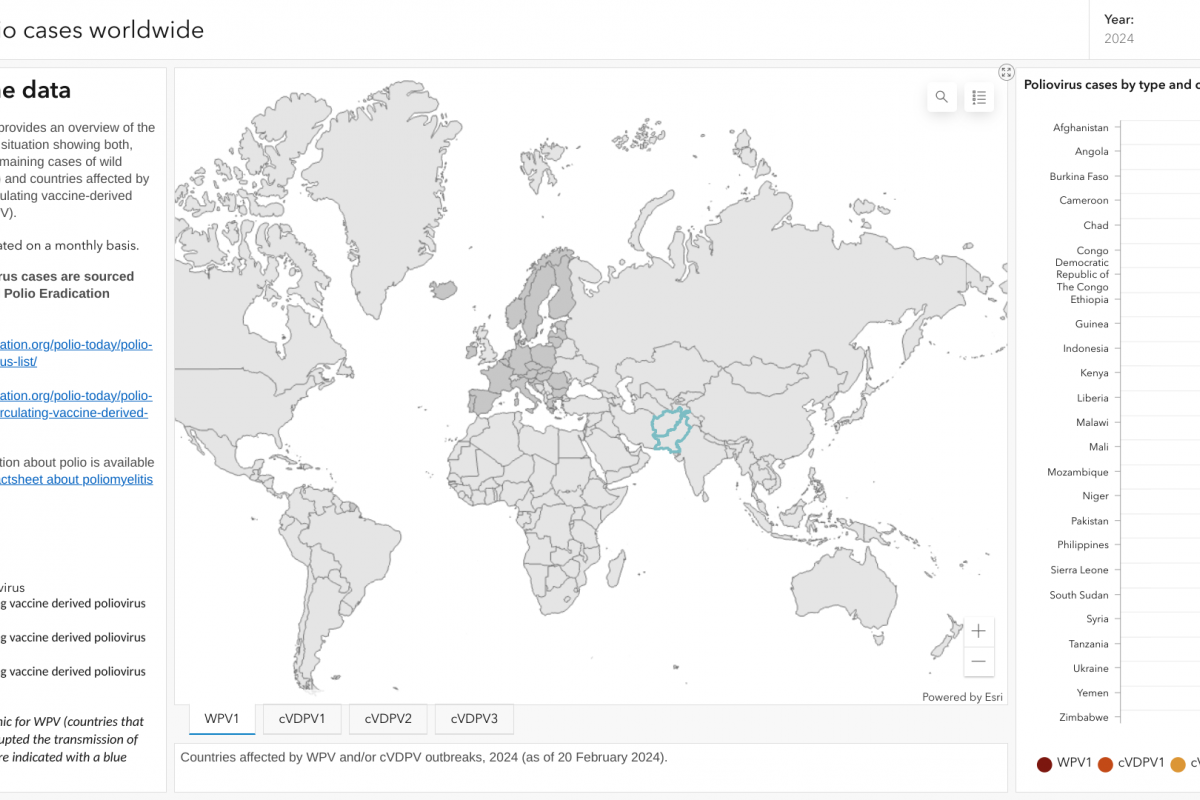Open the map search tool
Image resolution: width=1200 pixels, height=800 pixels.
pos(941,97)
